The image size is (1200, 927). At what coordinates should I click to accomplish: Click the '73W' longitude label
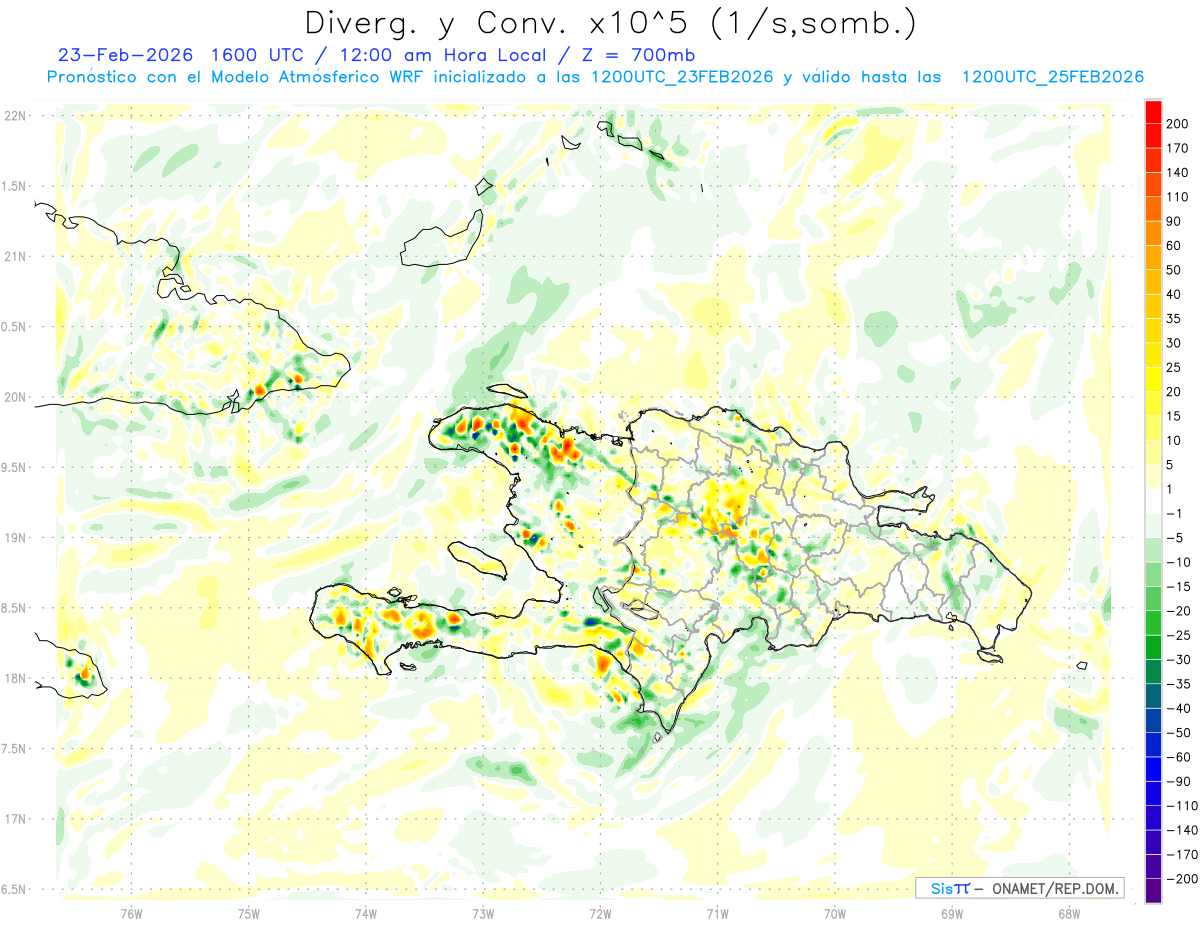[x=483, y=913]
